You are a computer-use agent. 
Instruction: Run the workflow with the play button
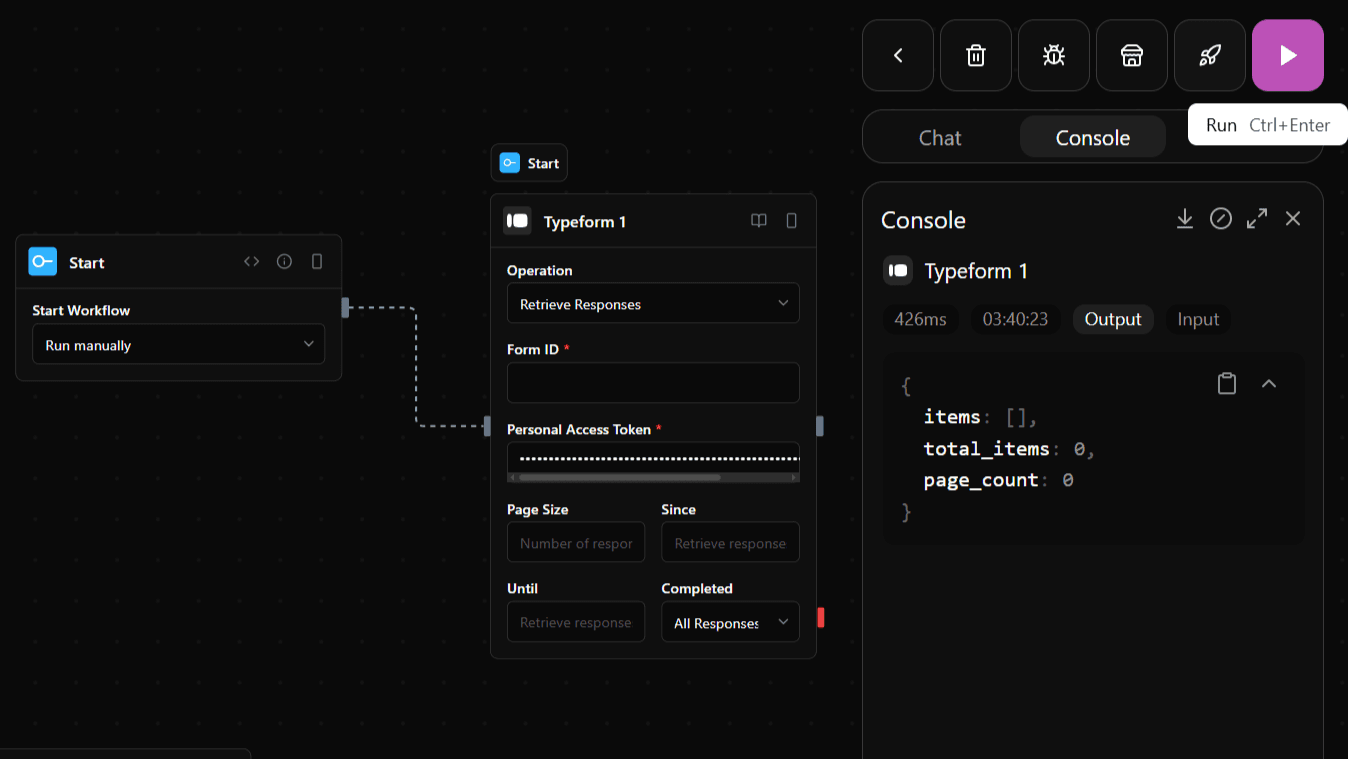pos(1287,55)
